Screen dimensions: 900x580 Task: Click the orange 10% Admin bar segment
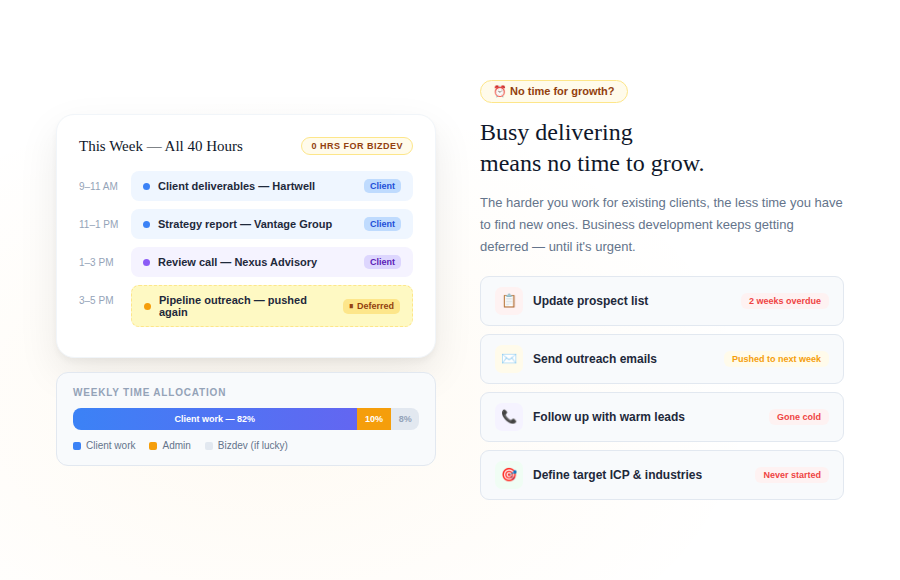[374, 419]
